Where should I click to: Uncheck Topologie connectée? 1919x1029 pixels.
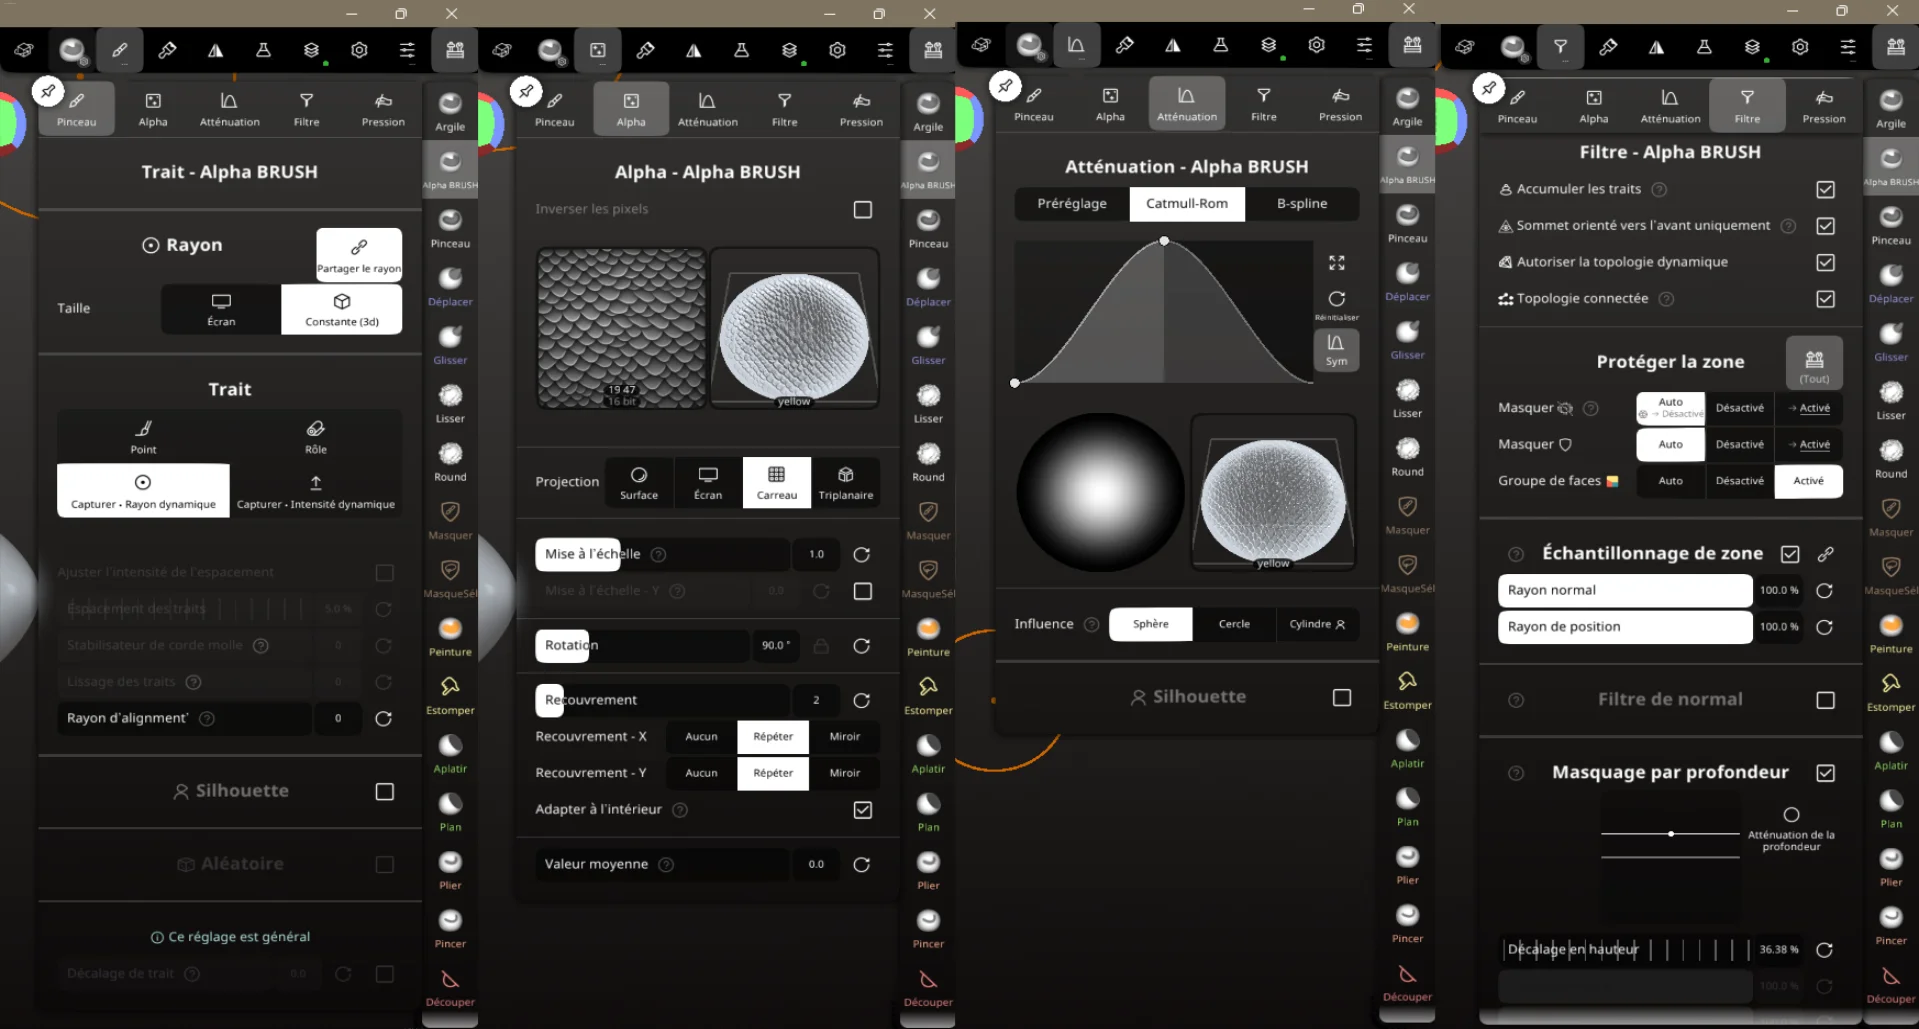[x=1825, y=299]
